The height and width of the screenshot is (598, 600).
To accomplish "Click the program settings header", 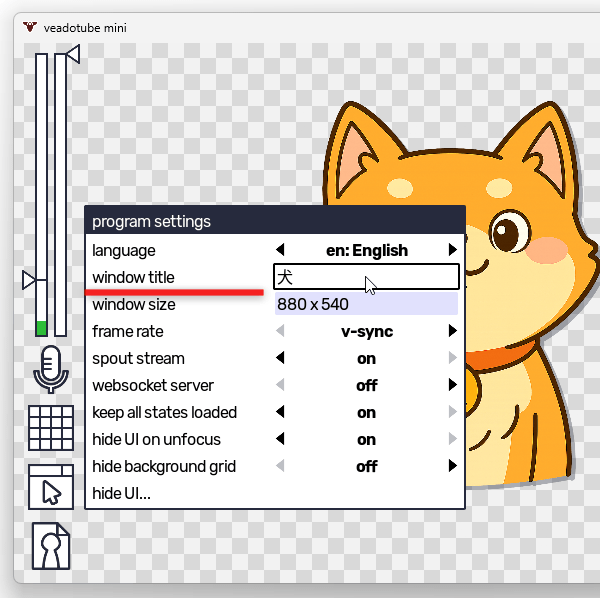I will coord(275,220).
